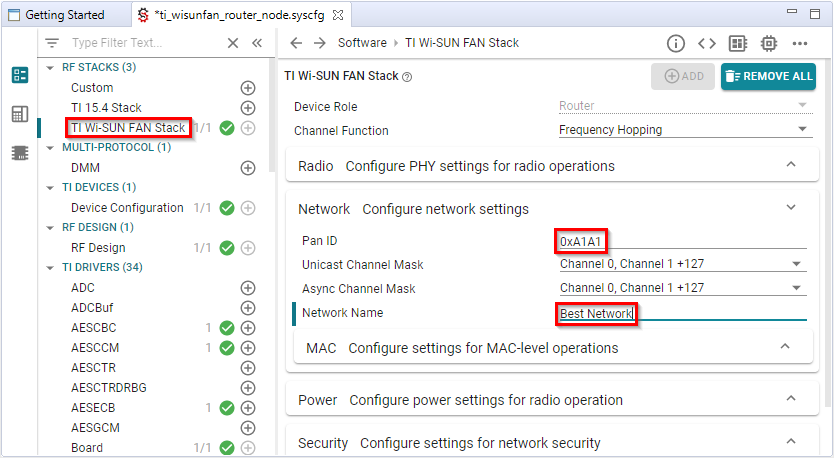The width and height of the screenshot is (834, 458).
Task: Click the info icon in header toolbar
Action: point(676,43)
